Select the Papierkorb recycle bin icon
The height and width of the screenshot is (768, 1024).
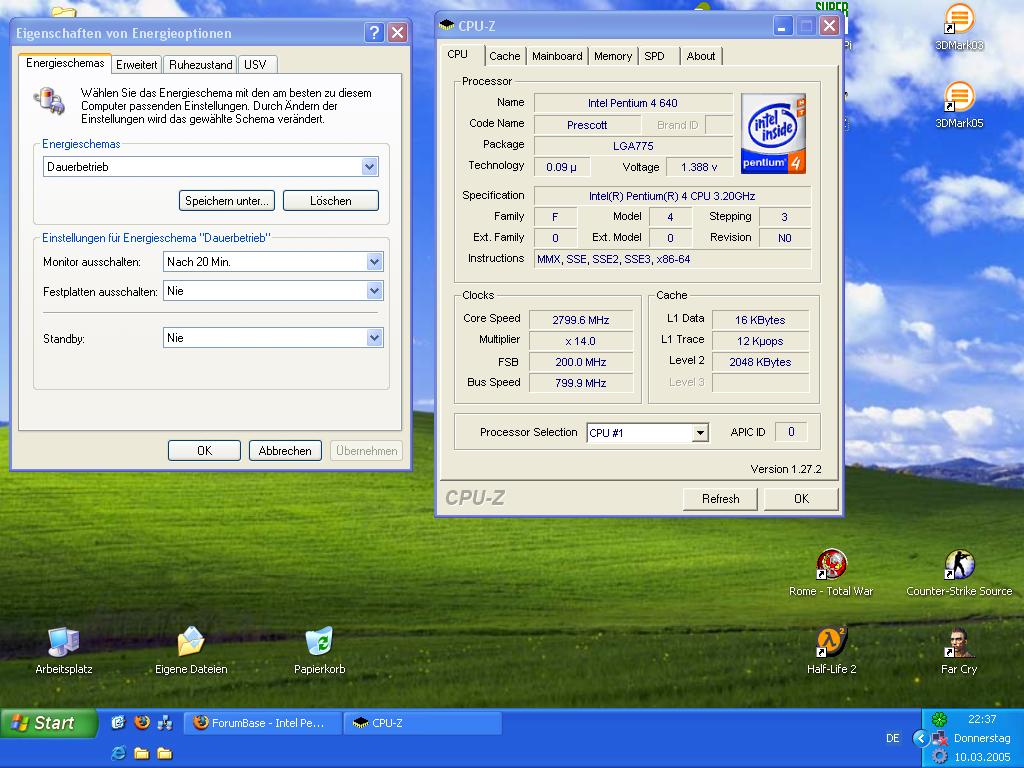click(x=319, y=650)
